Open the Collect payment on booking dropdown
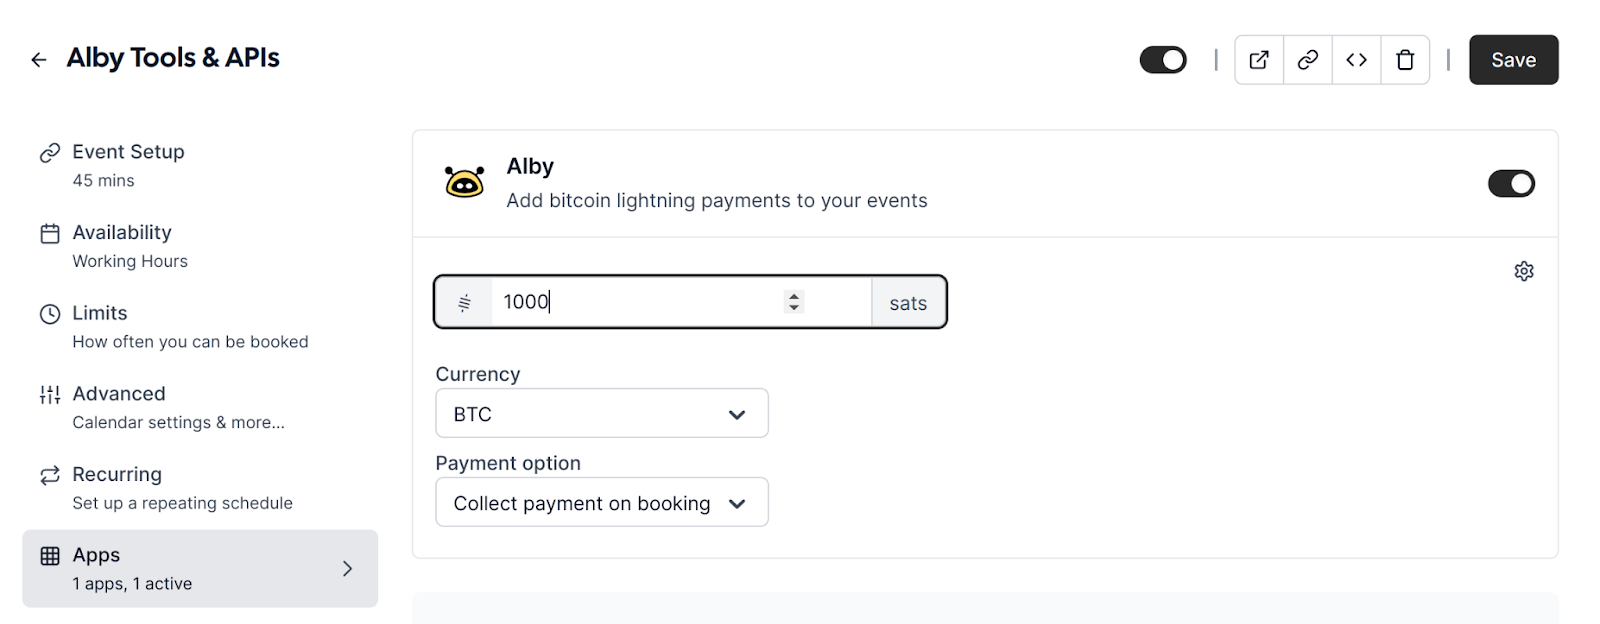Viewport: 1600px width, 624px height. coord(601,503)
